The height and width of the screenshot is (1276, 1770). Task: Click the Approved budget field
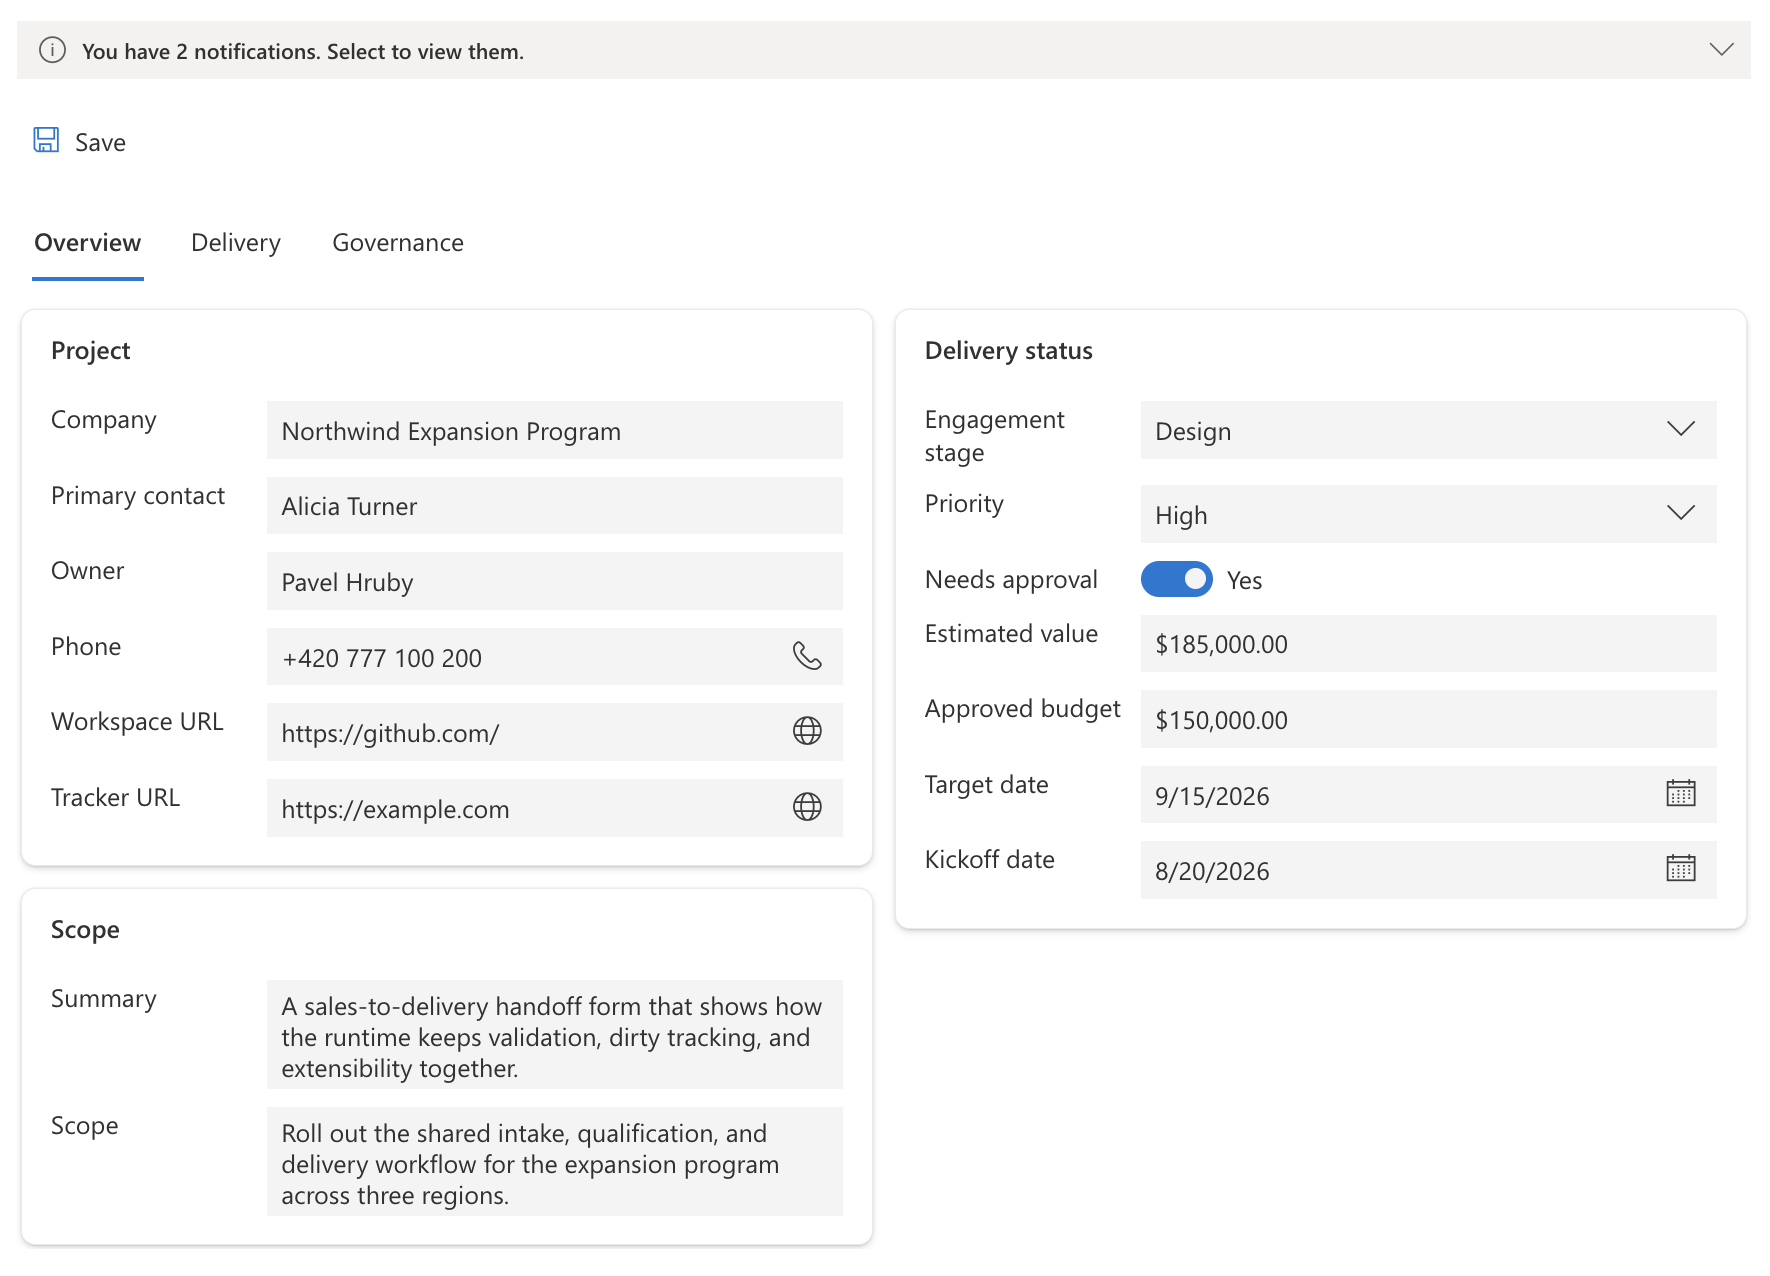(1429, 719)
